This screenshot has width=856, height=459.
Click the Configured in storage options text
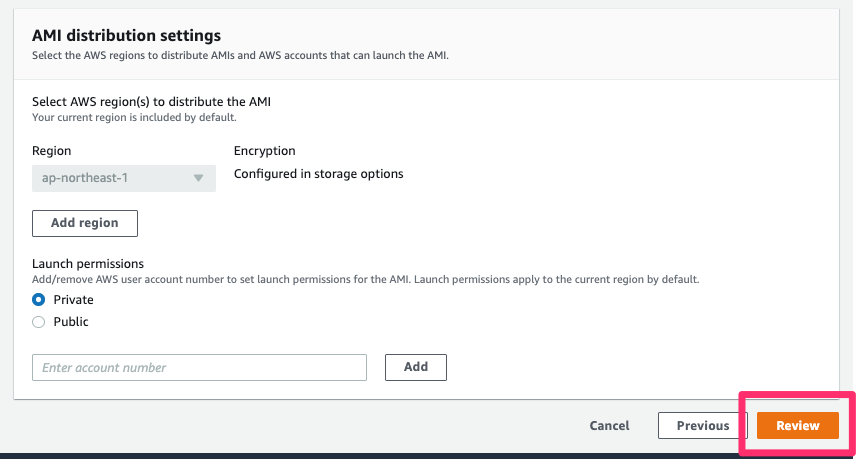click(x=319, y=174)
